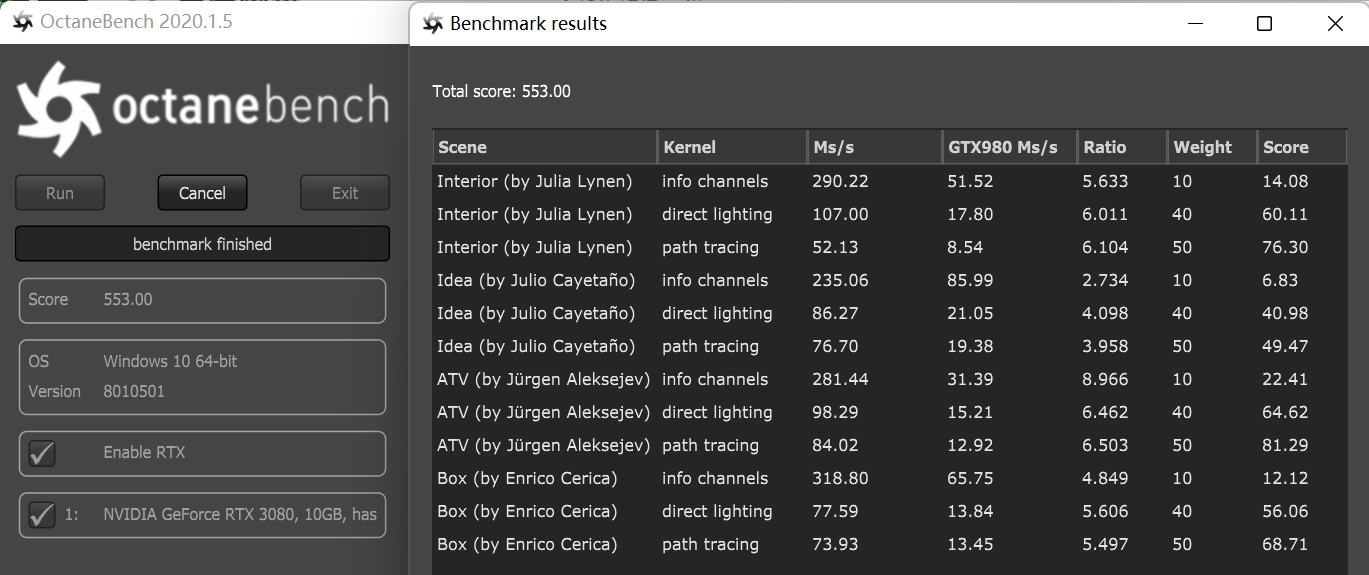Click the Weight column header
Image resolution: width=1369 pixels, height=575 pixels.
click(x=1211, y=147)
